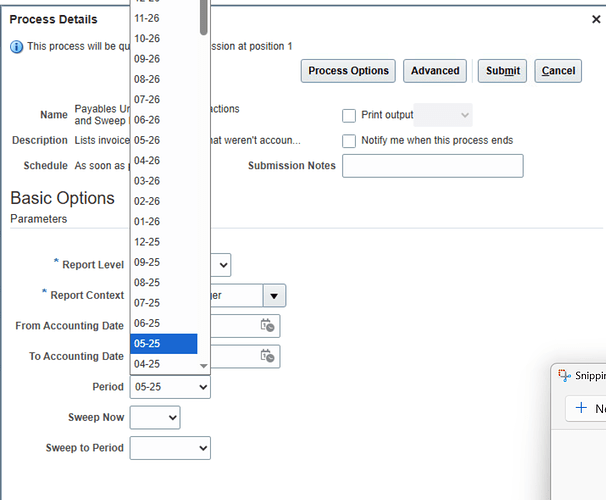The width and height of the screenshot is (606, 500).
Task: Cancel the process submission
Action: coord(558,71)
